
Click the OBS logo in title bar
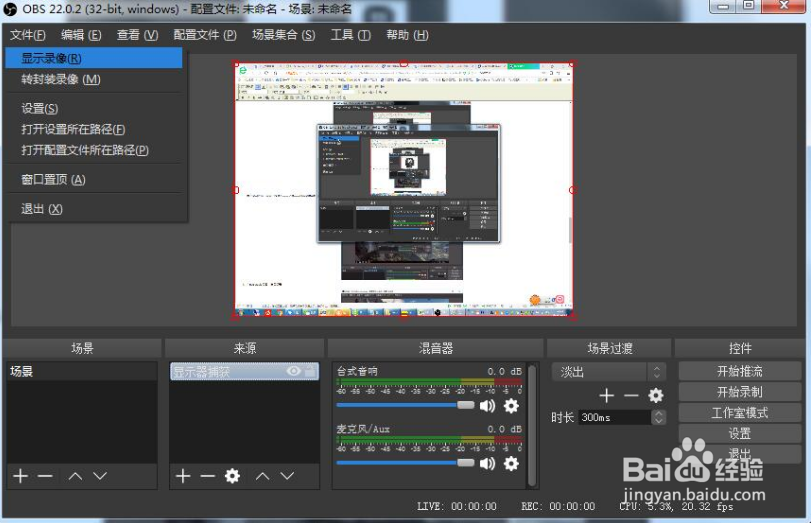point(10,9)
